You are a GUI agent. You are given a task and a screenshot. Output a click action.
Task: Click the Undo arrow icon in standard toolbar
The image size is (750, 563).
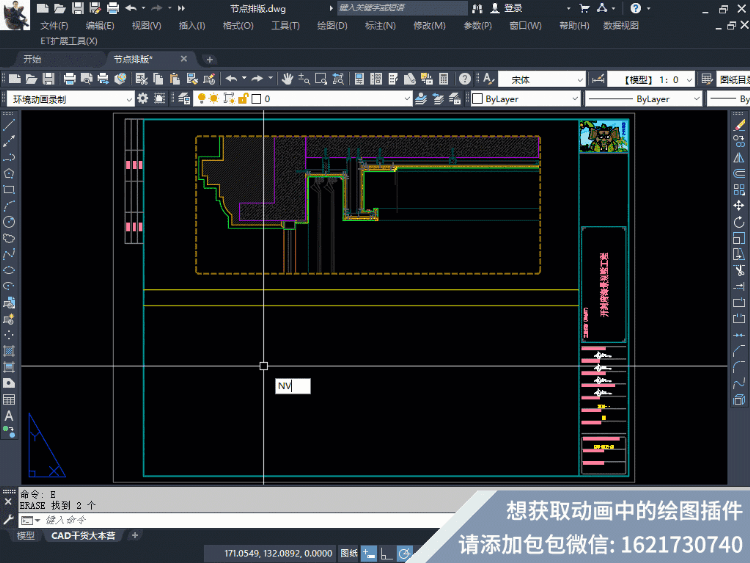[232, 79]
